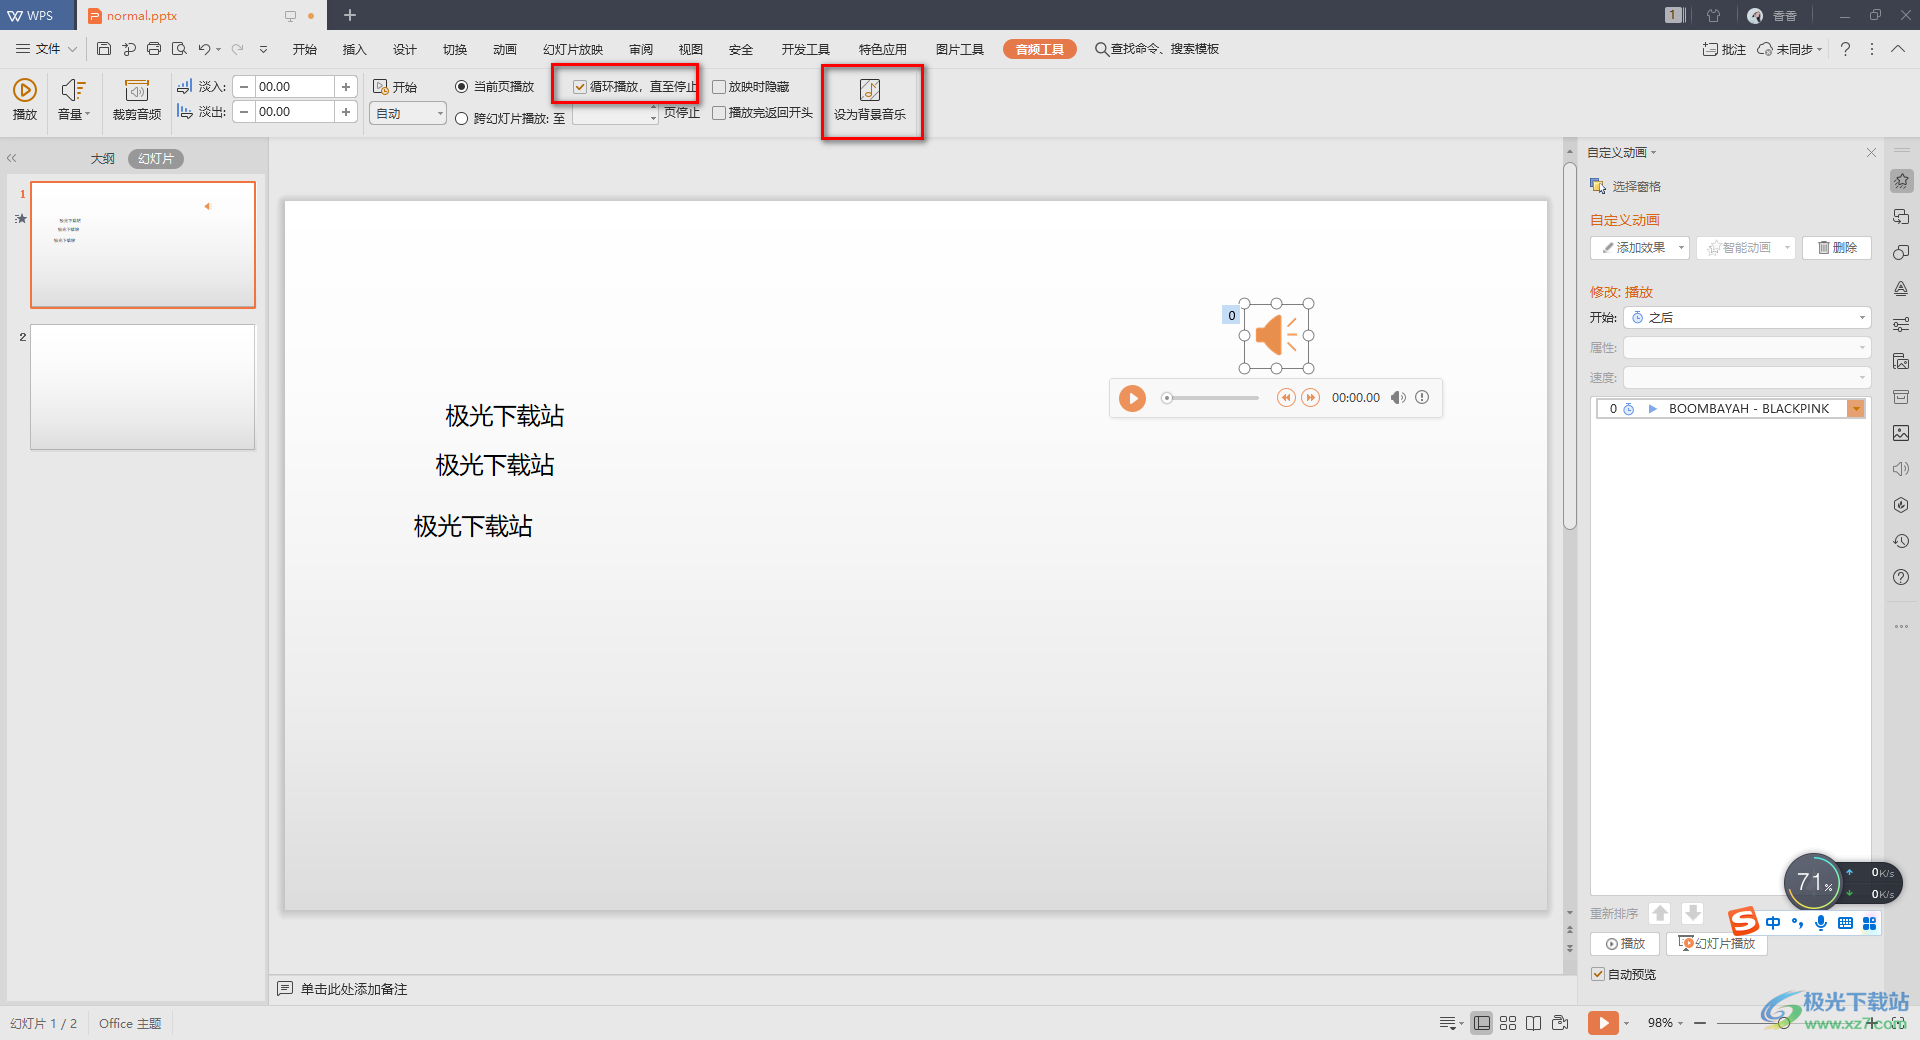The height and width of the screenshot is (1040, 1920).
Task: Click the fast-forward button in audio player
Action: (x=1310, y=398)
